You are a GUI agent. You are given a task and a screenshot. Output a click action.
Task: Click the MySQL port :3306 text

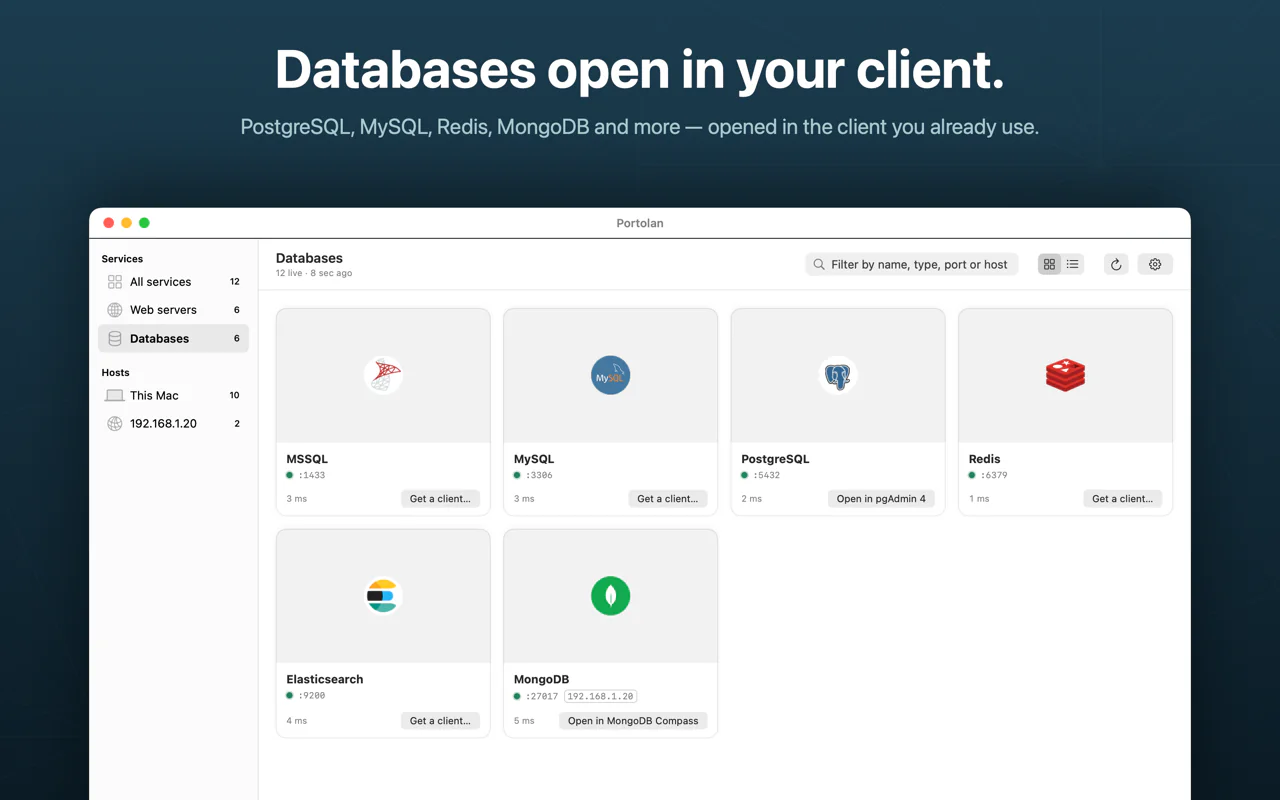click(539, 476)
